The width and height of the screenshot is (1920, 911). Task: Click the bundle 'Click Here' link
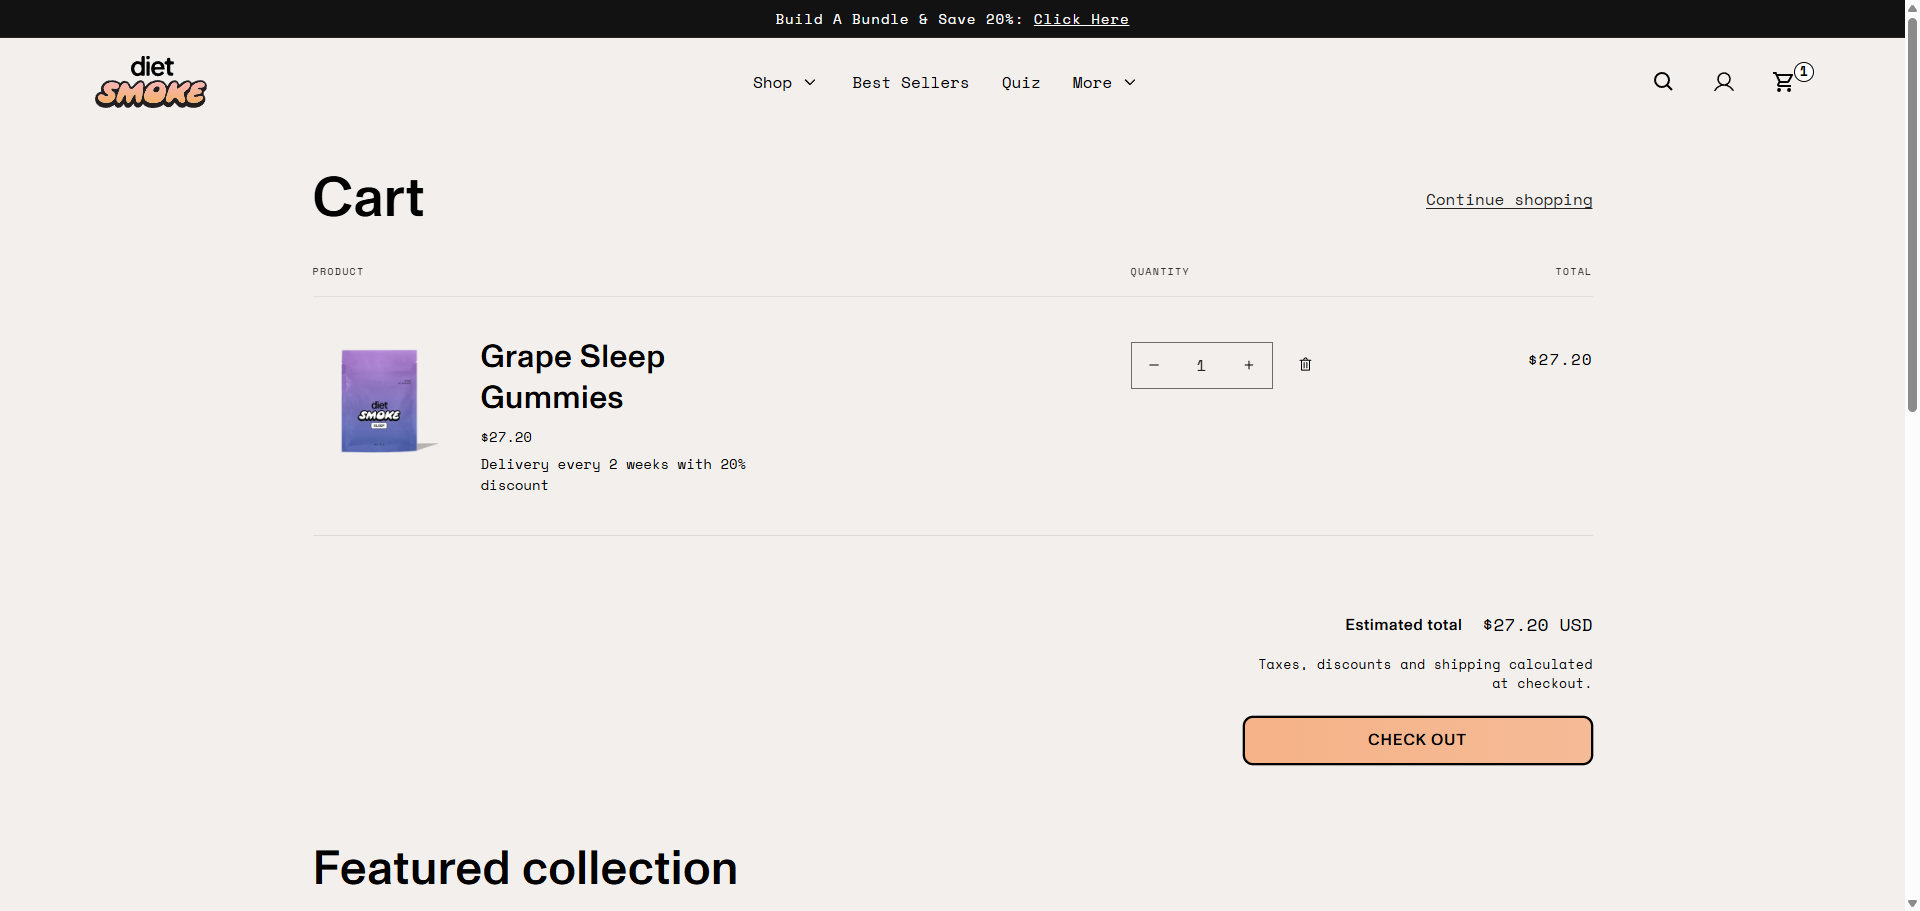point(1081,19)
